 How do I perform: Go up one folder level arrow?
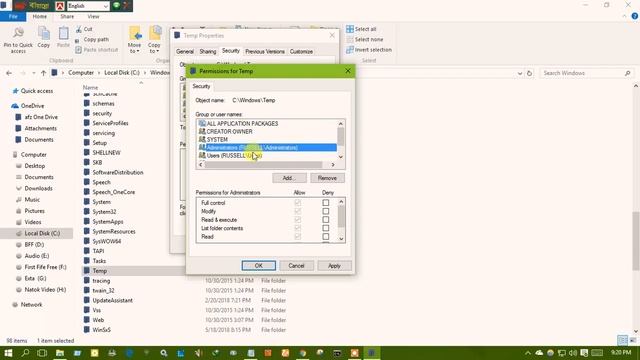(43, 73)
